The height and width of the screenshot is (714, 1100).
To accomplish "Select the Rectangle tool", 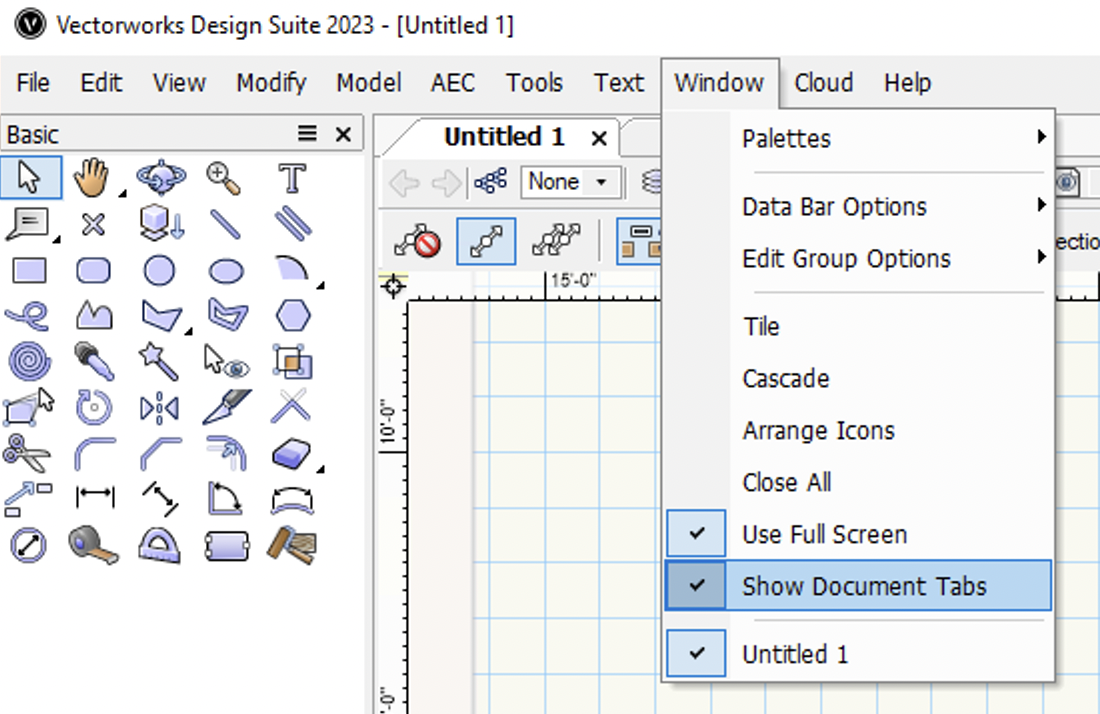I will click(x=30, y=272).
